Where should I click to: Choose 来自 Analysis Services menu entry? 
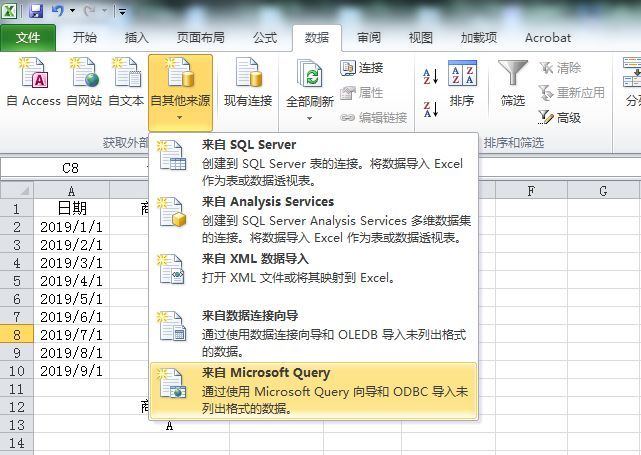[x=314, y=220]
